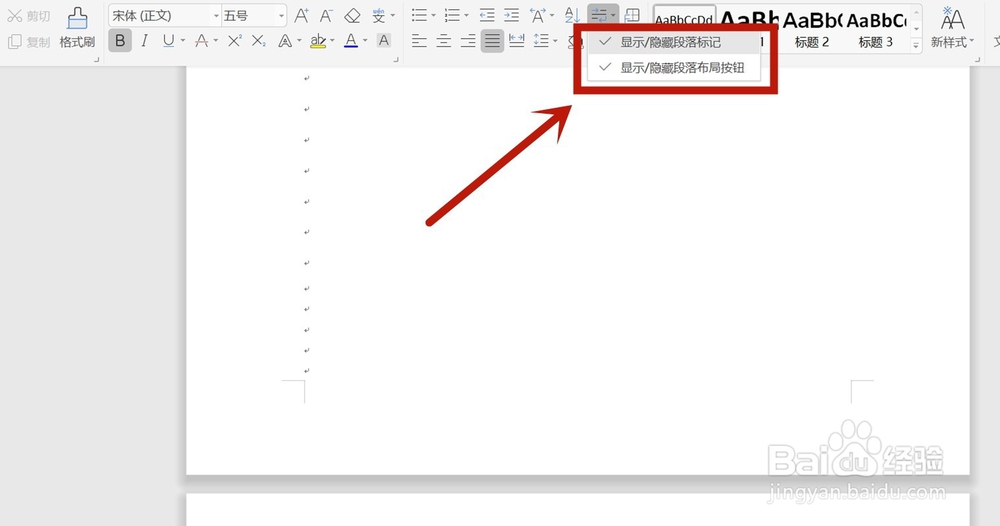
Task: Click distributed alignment icon
Action: (517, 41)
